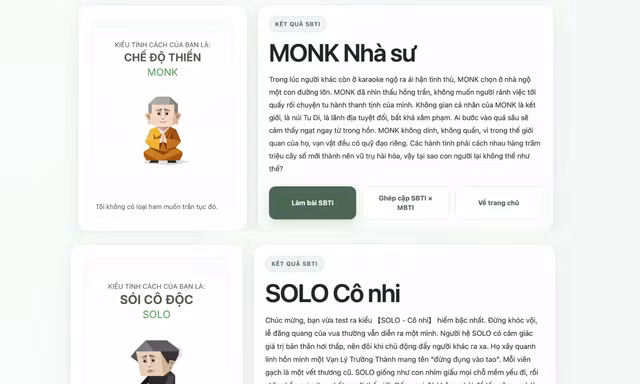This screenshot has width=640, height=384.
Task: Click the CHẾ ĐỘ THIỀN card title
Action: 162,57
